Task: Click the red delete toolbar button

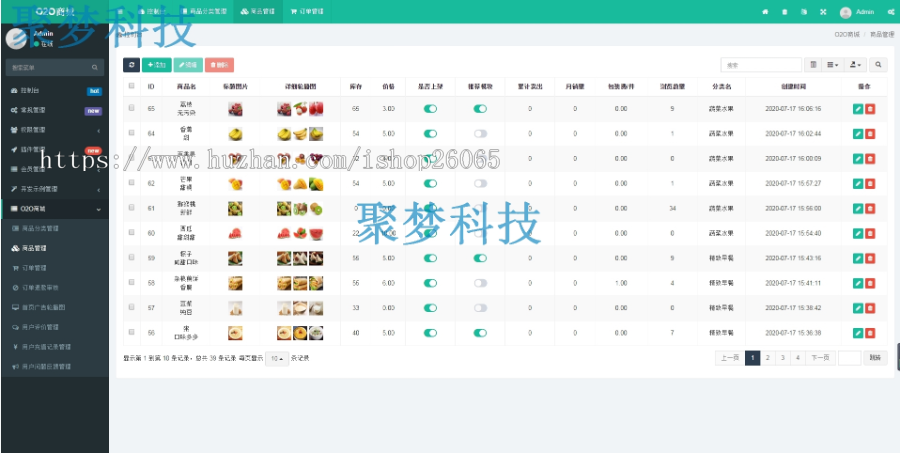Action: (x=219, y=65)
